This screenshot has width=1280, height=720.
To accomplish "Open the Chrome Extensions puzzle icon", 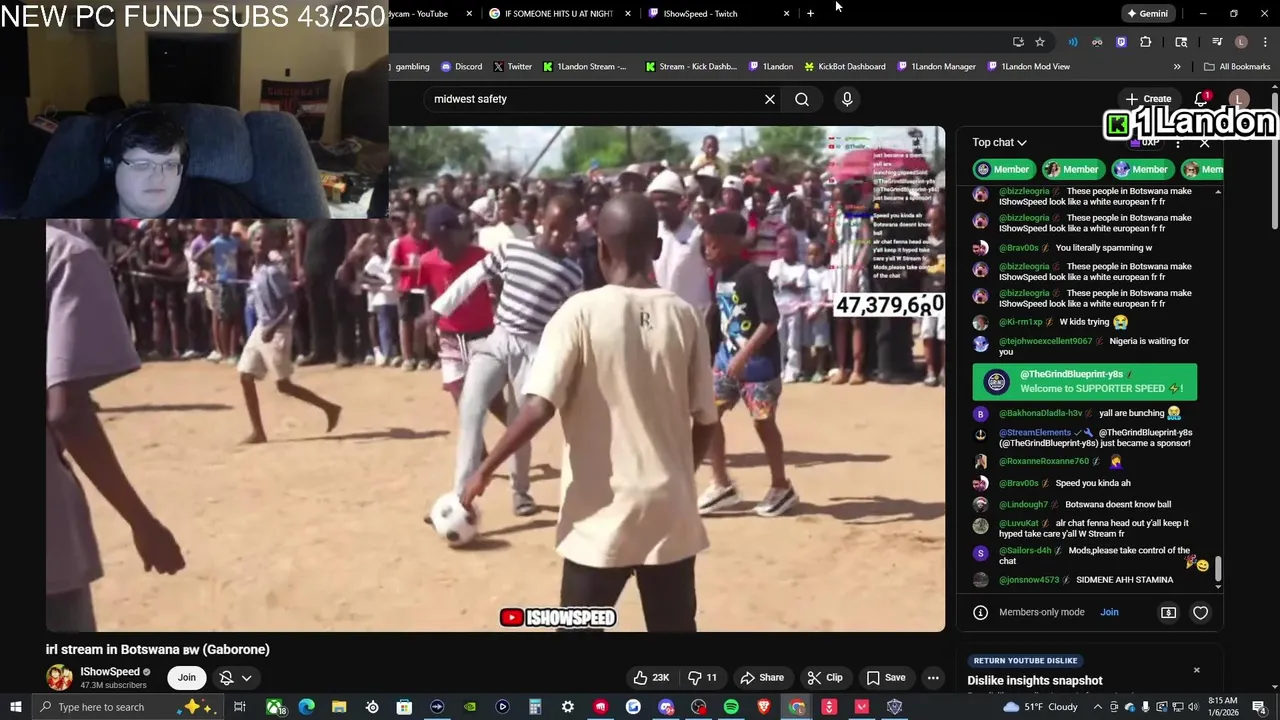I will [x=1146, y=42].
